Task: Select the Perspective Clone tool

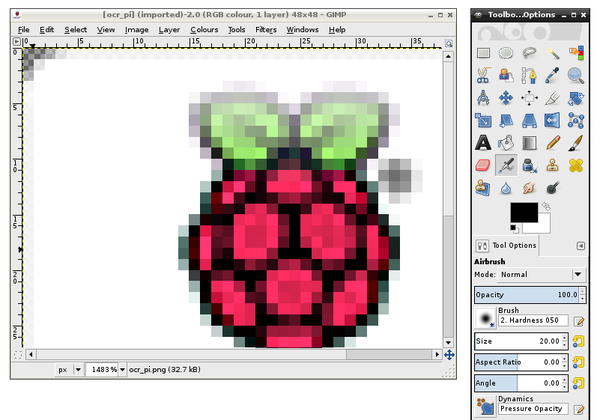Action: pyautogui.click(x=483, y=188)
